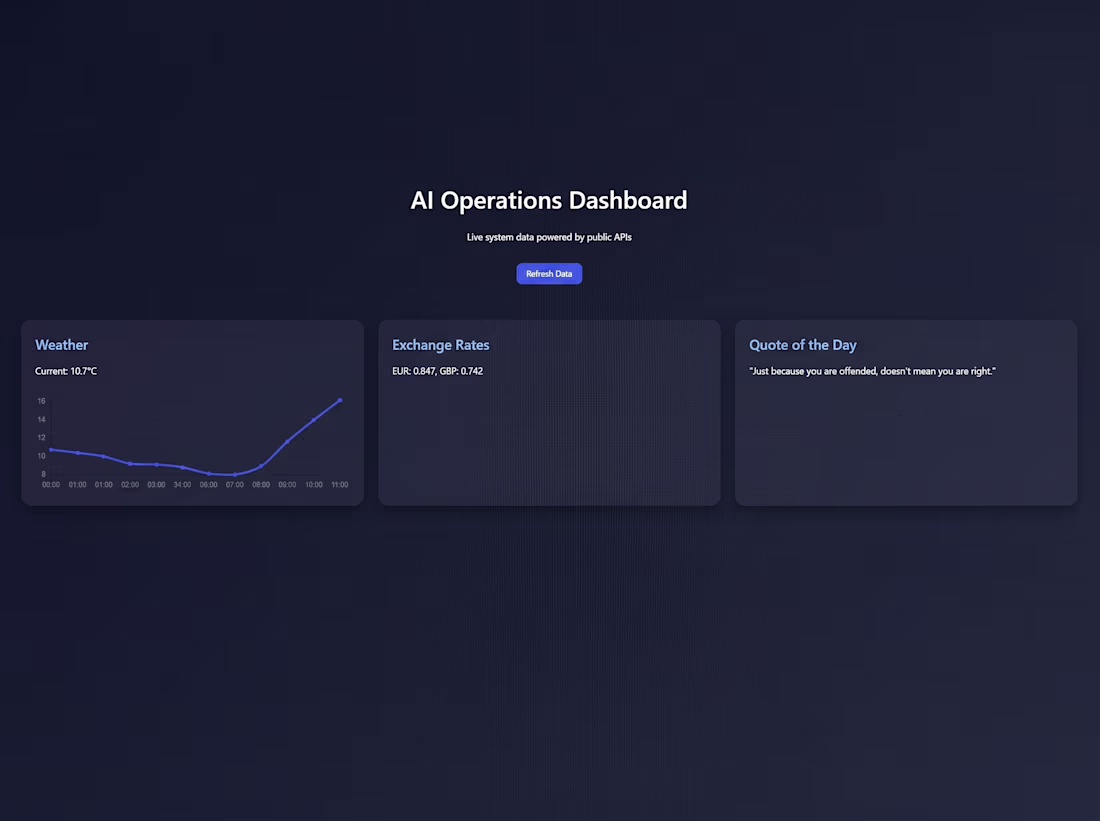Click the 06:00 x-axis label
Viewport: 1100px width, 821px height.
pos(208,485)
